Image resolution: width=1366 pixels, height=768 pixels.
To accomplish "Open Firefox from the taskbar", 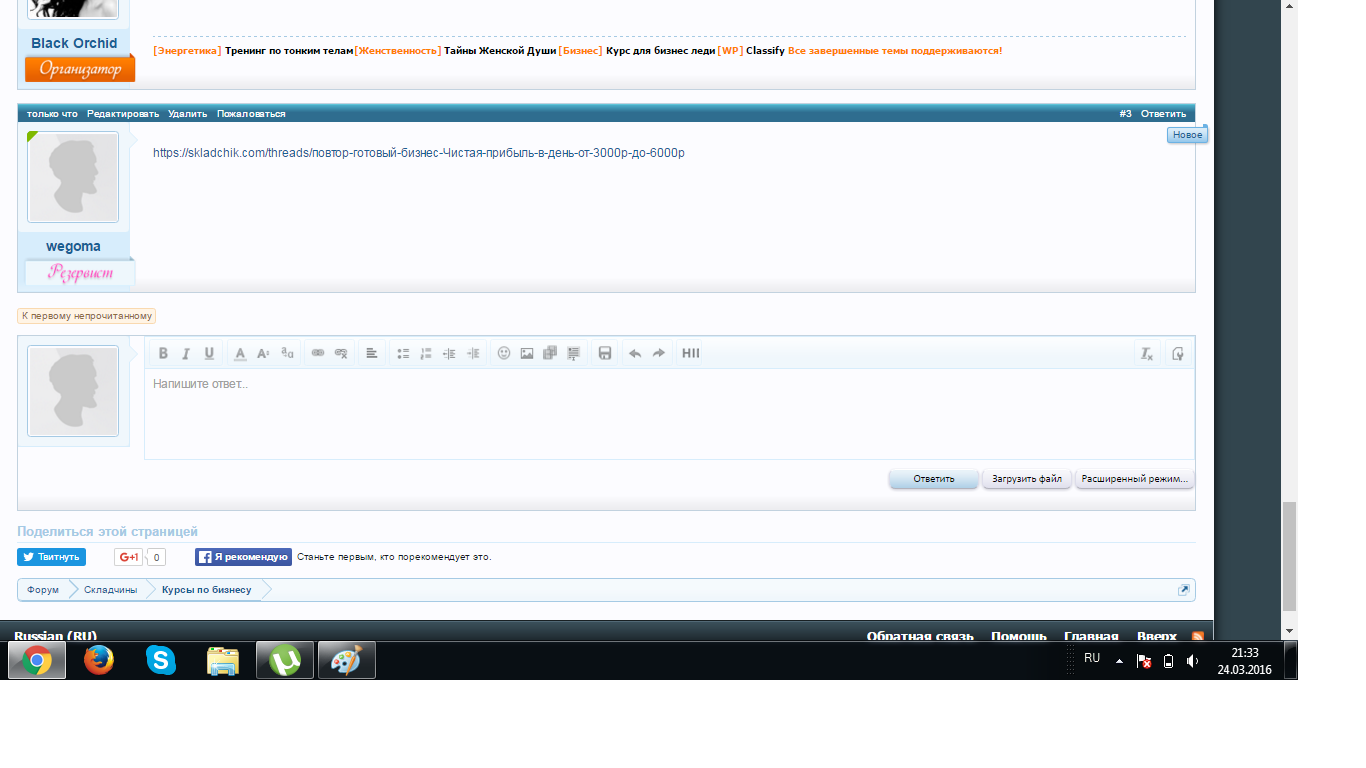I will tap(99, 660).
